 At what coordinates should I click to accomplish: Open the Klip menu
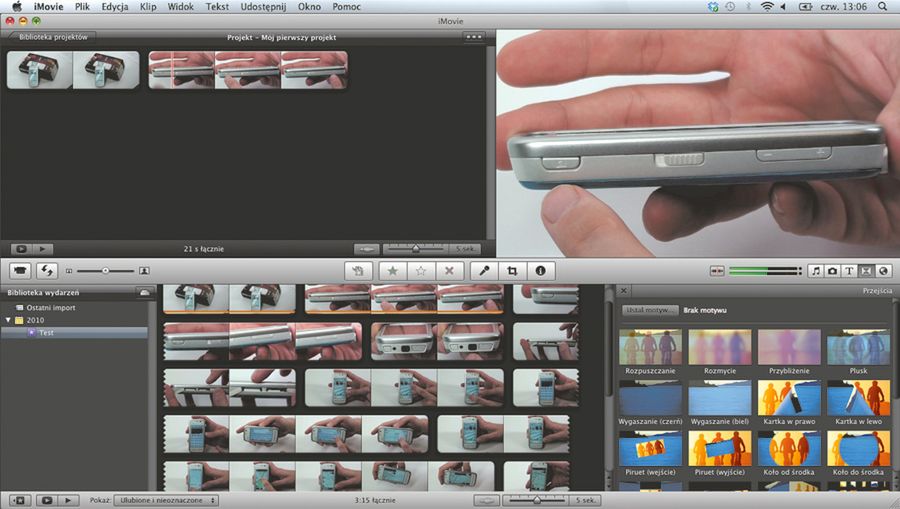pyautogui.click(x=148, y=7)
